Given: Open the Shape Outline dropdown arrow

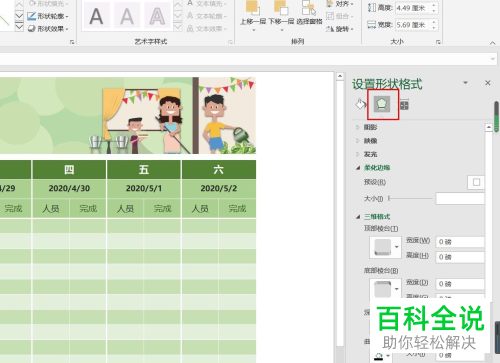Looking at the screenshot, I should tap(67, 16).
